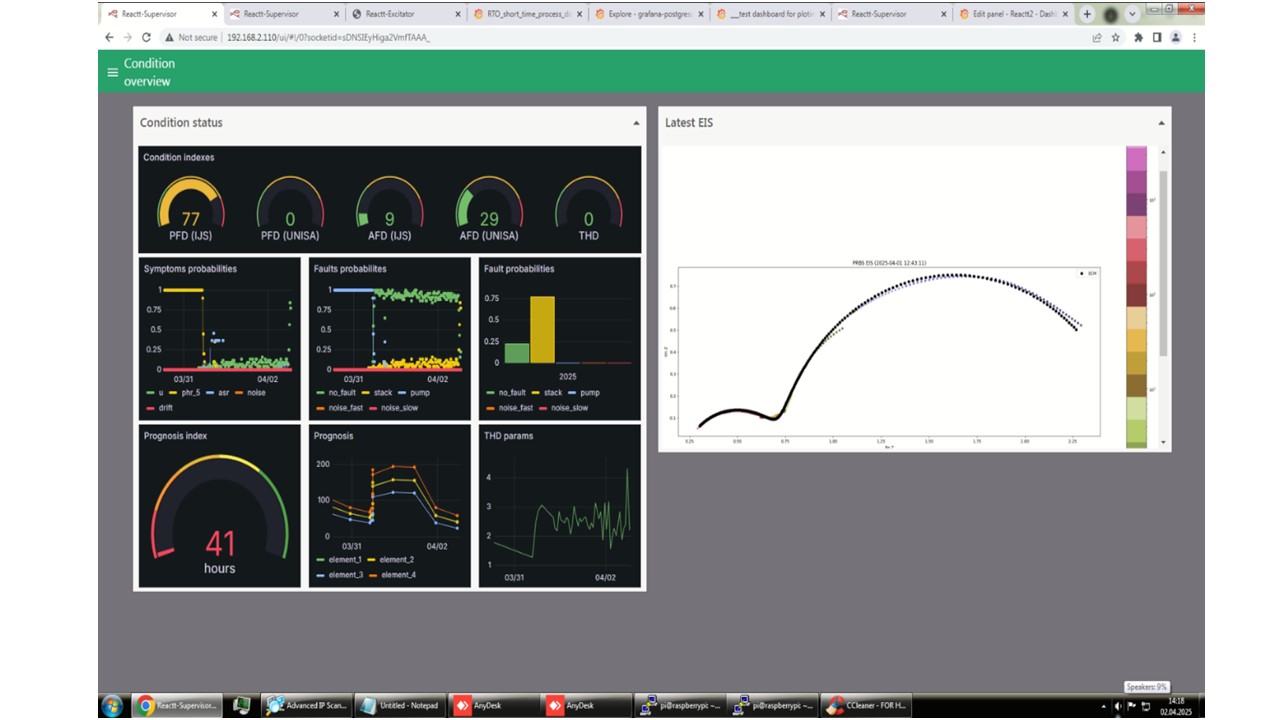Click the share page icon in address bar
This screenshot has height=720, width=1280.
pos(1097,37)
